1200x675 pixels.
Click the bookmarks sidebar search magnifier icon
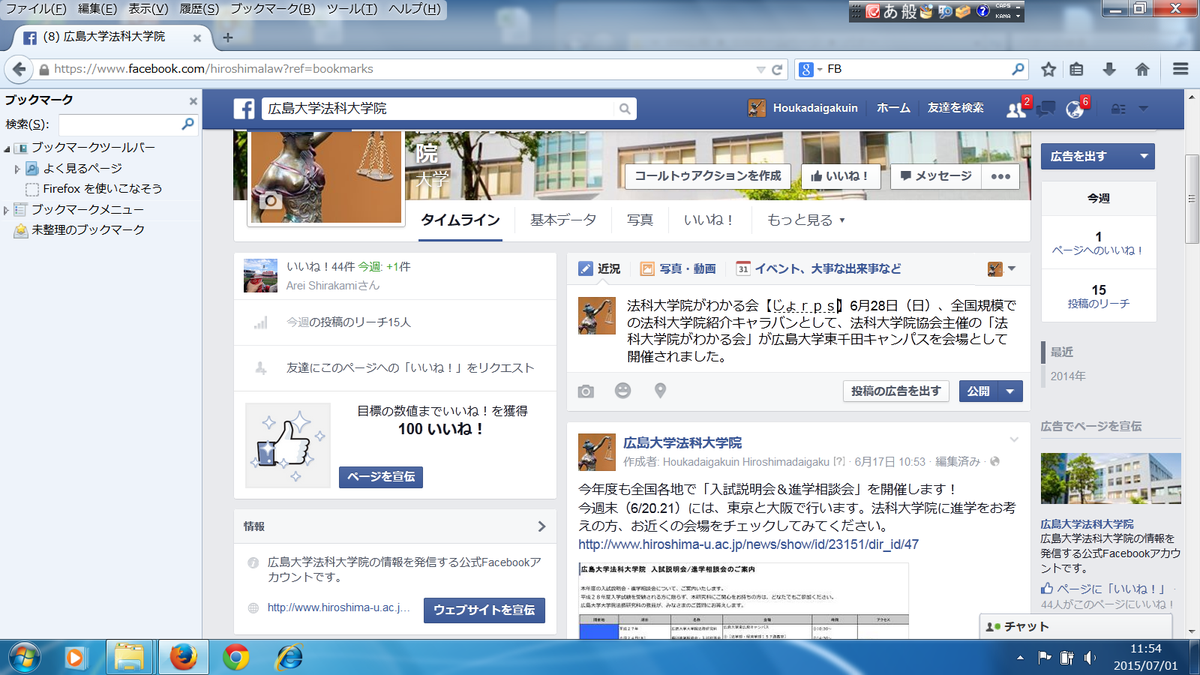(x=187, y=125)
